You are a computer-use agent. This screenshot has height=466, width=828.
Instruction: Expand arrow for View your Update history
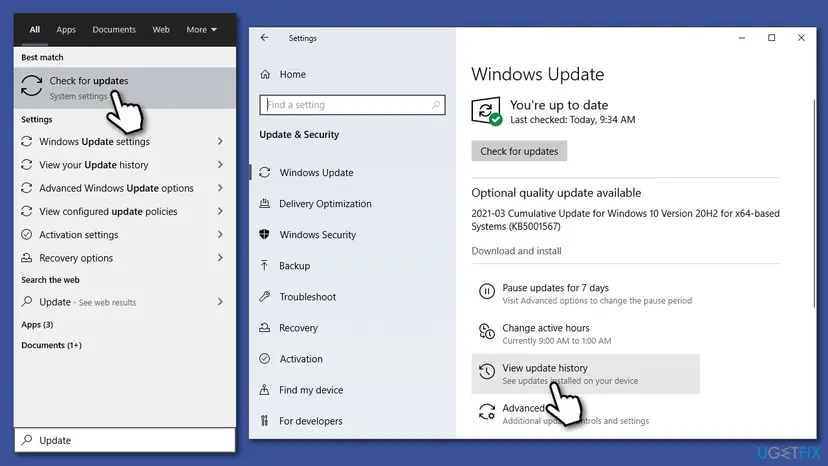pos(220,165)
